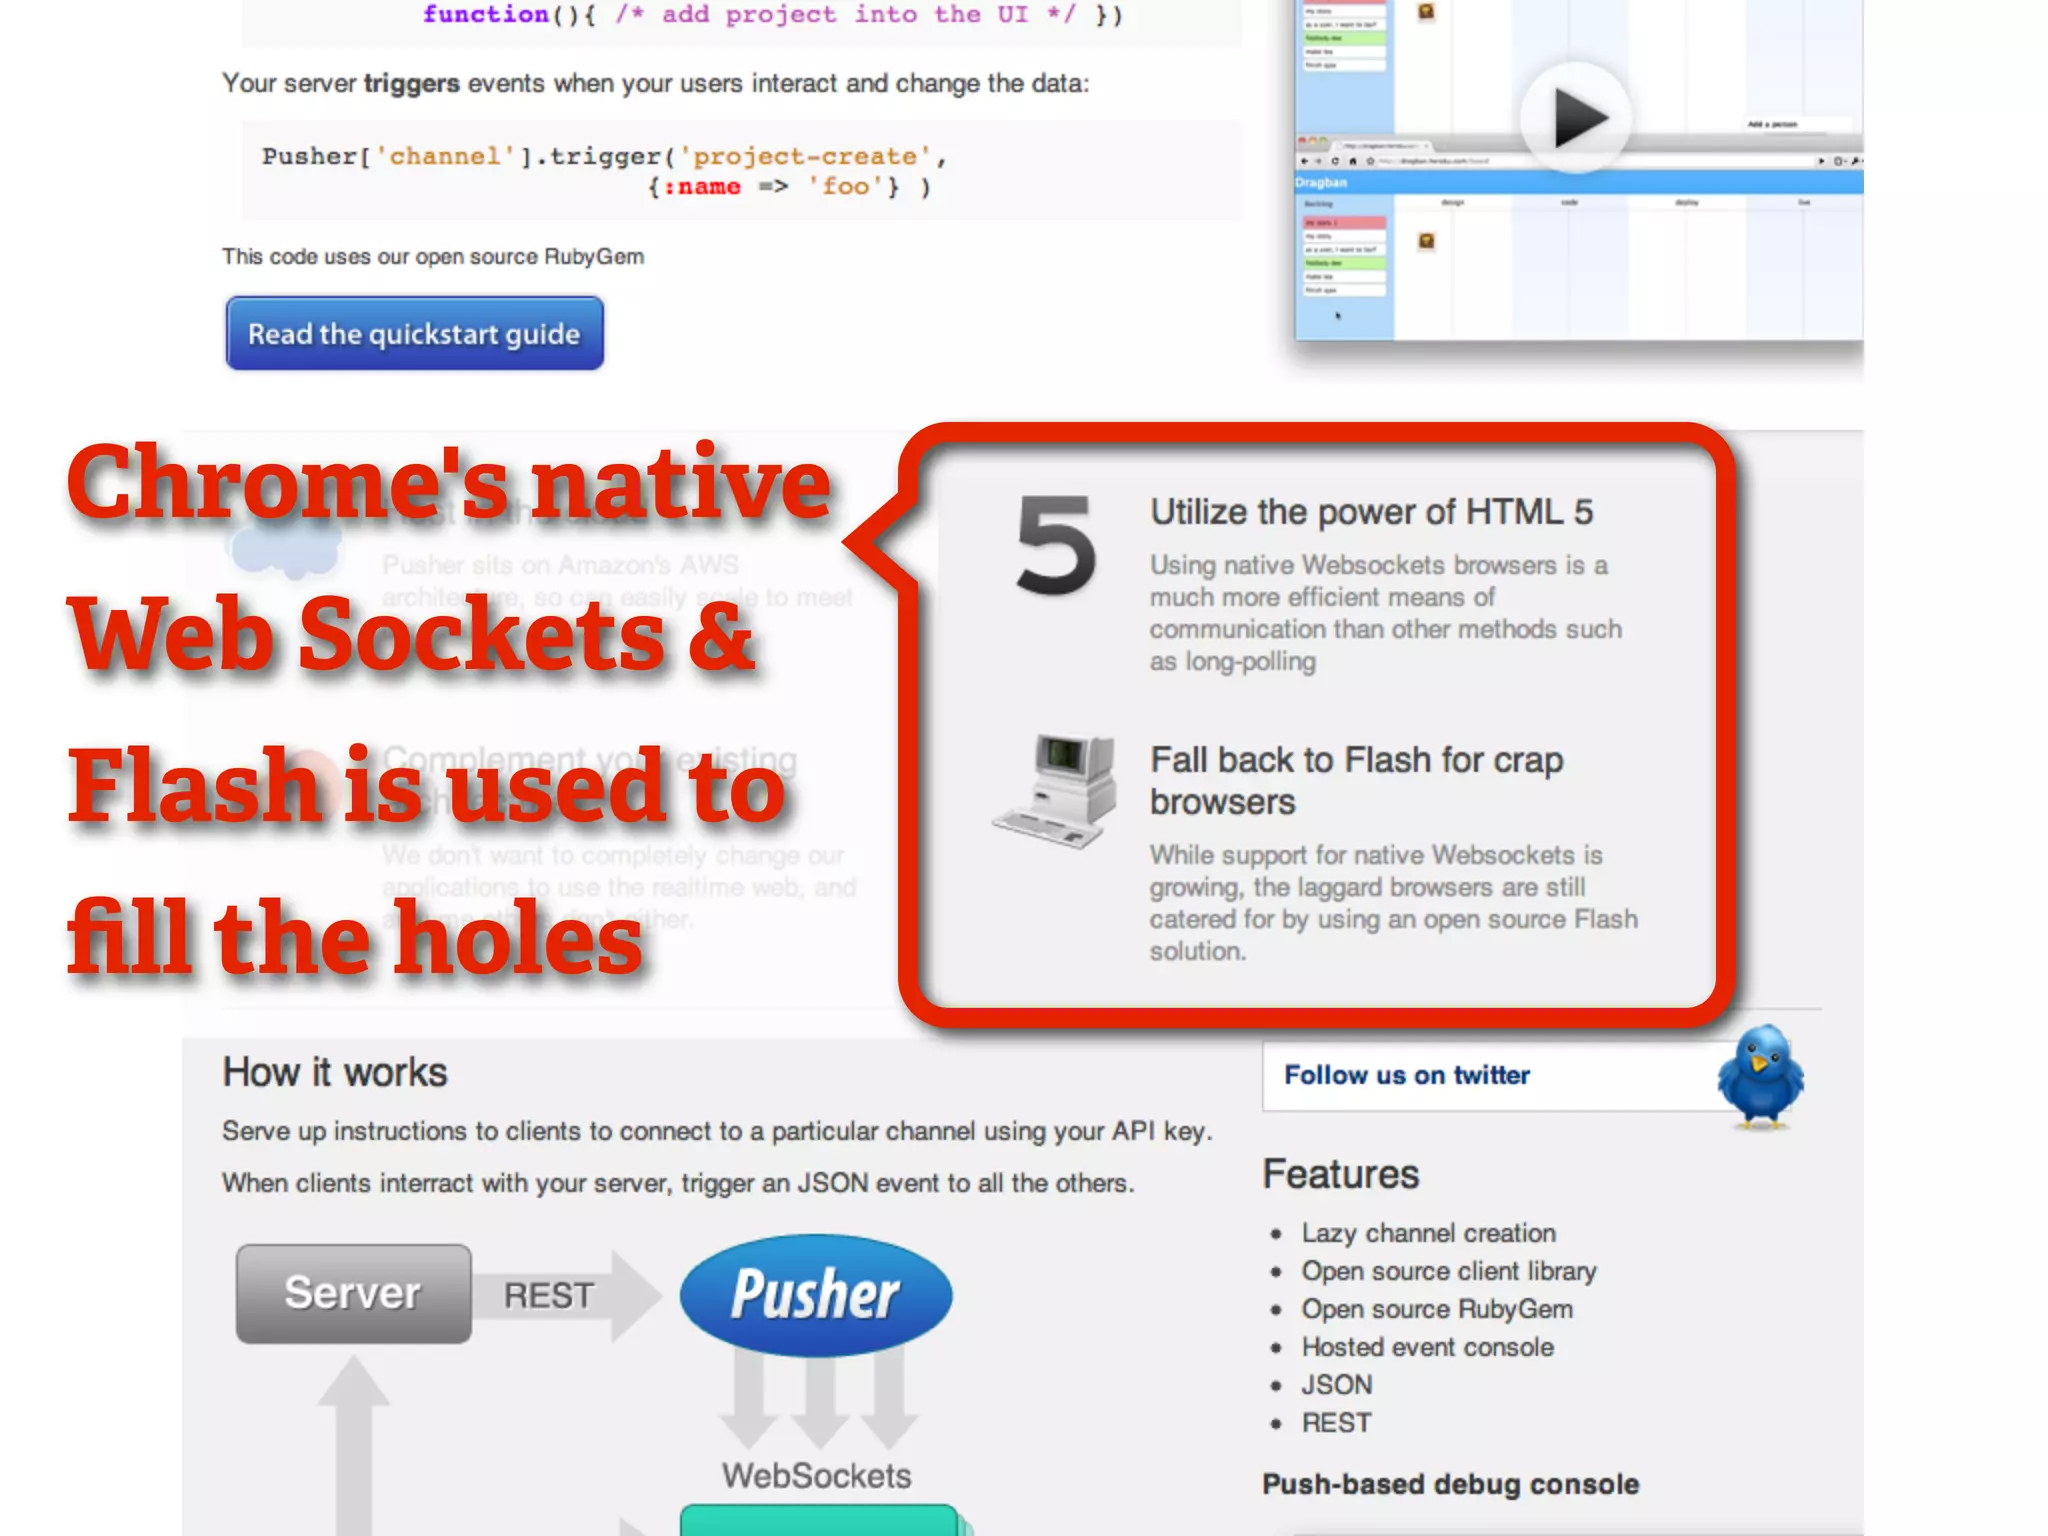
Task: Click the Pusher logo oval
Action: point(816,1295)
